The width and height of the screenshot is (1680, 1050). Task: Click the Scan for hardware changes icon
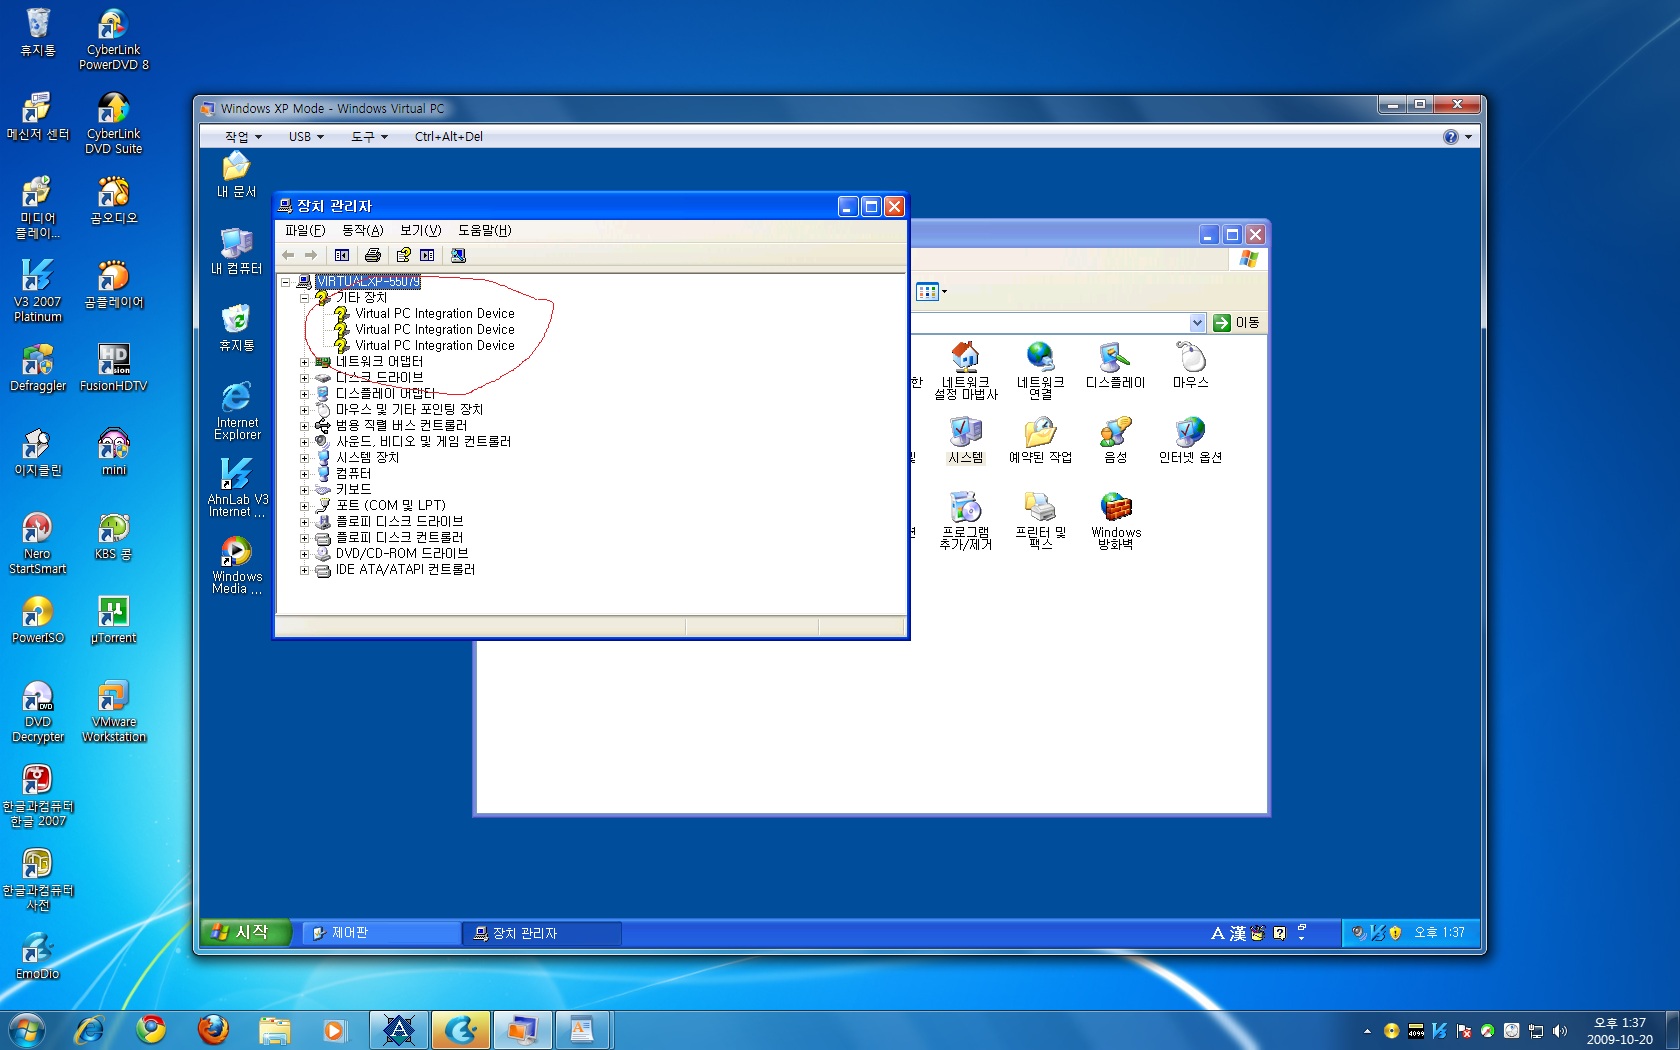click(458, 255)
